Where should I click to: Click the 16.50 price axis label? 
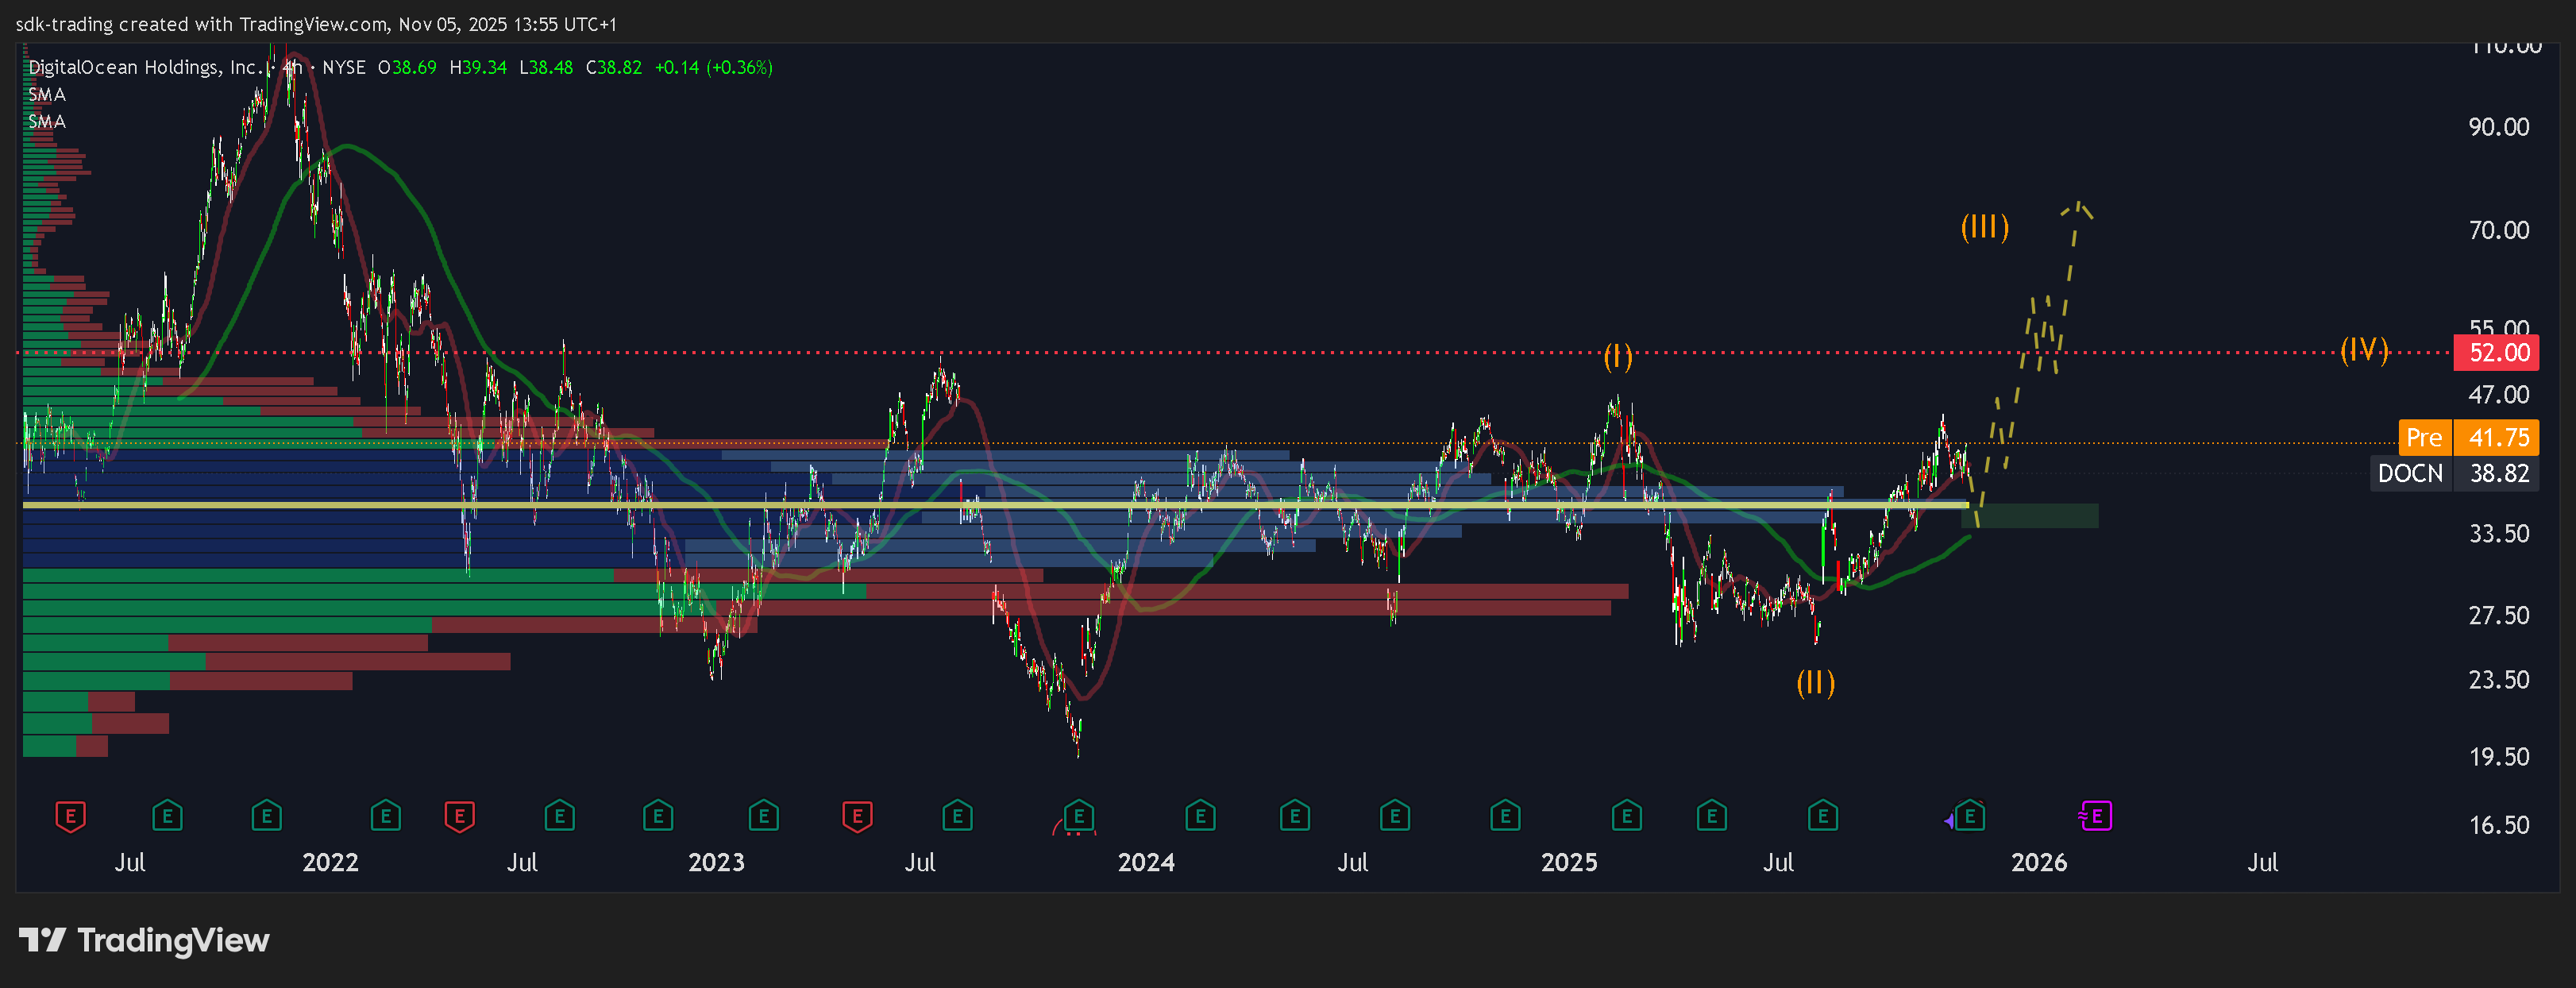2499,825
